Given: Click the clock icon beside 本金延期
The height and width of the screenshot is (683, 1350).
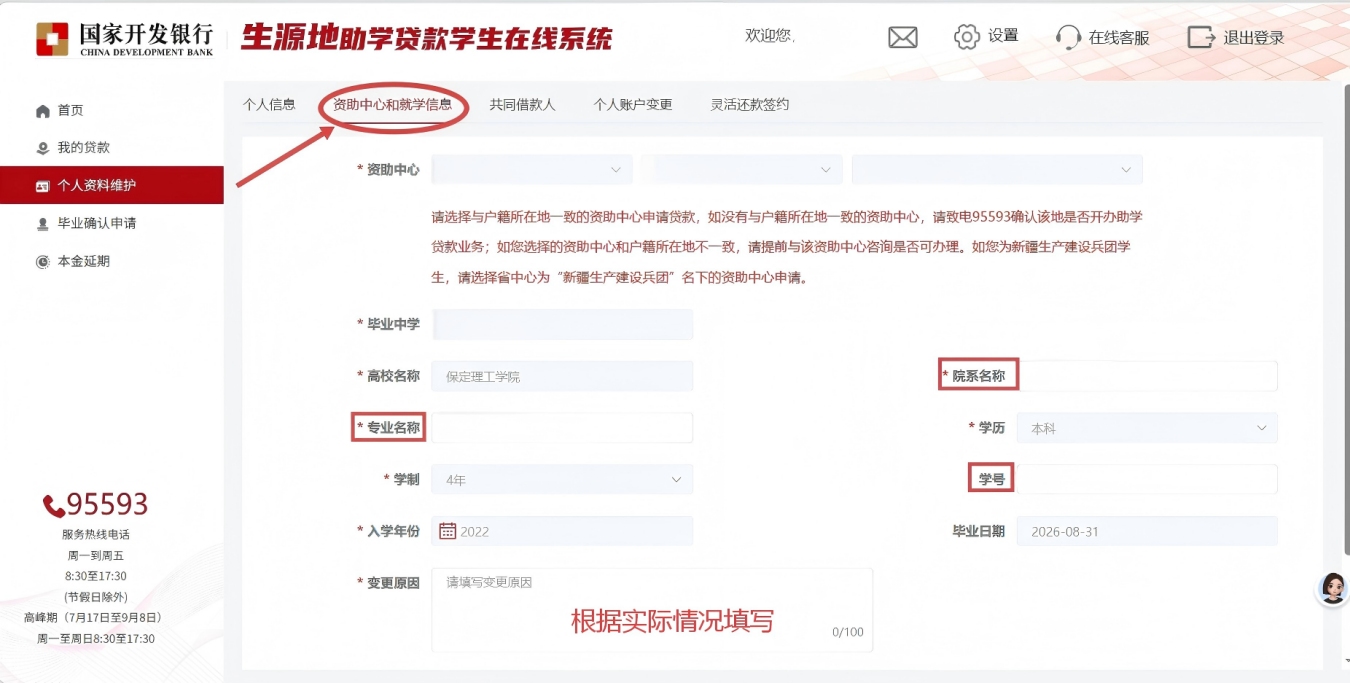Looking at the screenshot, I should [43, 262].
